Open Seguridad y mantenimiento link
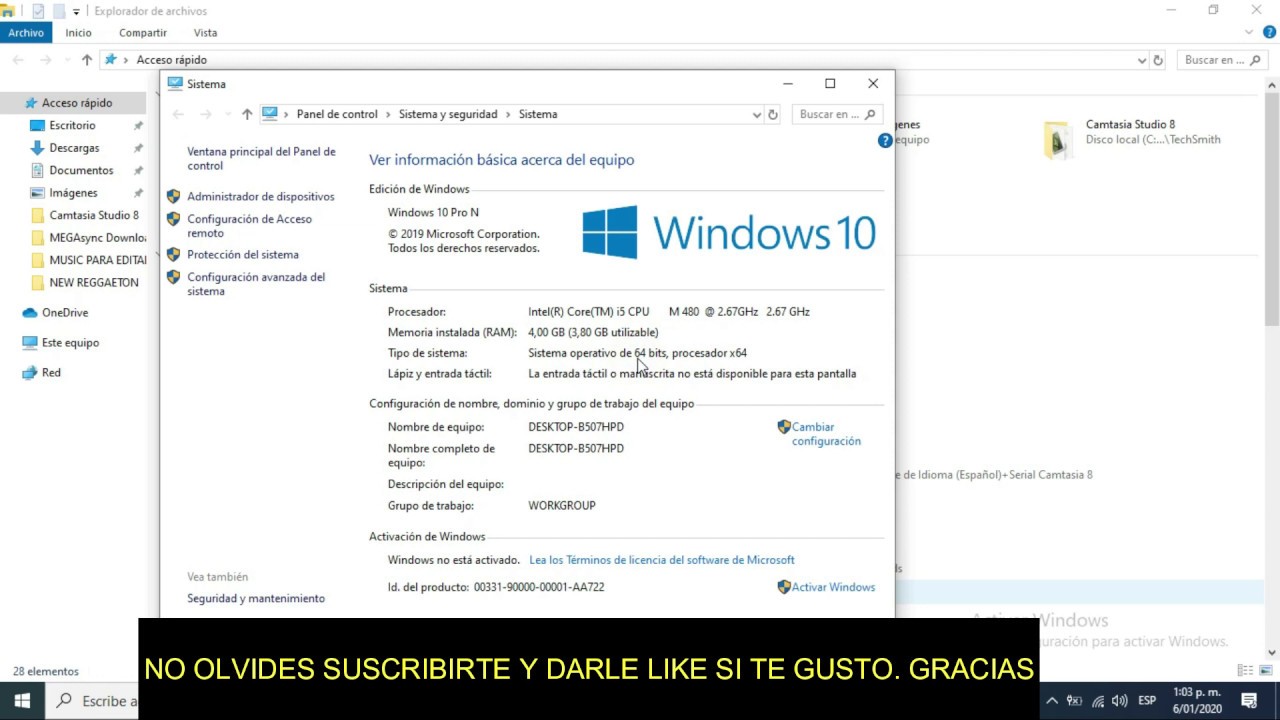The height and width of the screenshot is (720, 1280). [x=256, y=598]
